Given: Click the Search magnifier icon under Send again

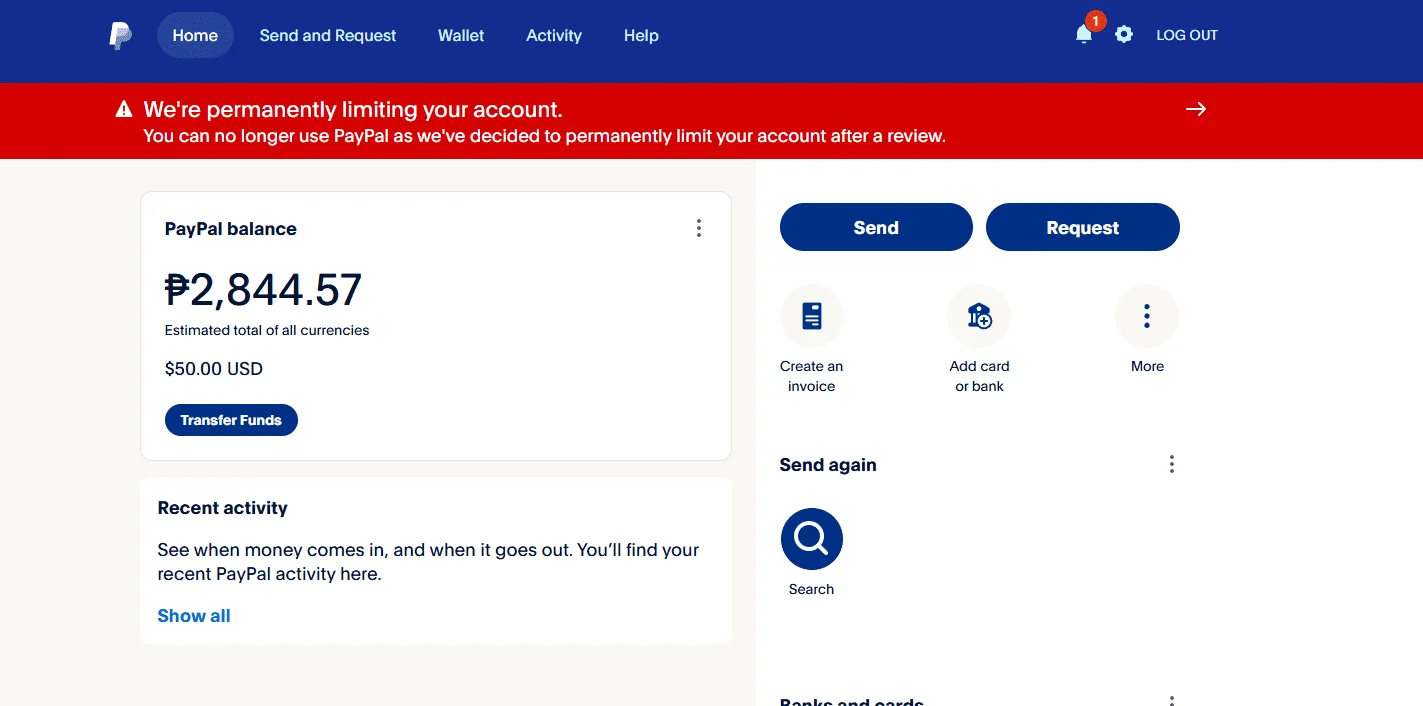Looking at the screenshot, I should (x=812, y=540).
